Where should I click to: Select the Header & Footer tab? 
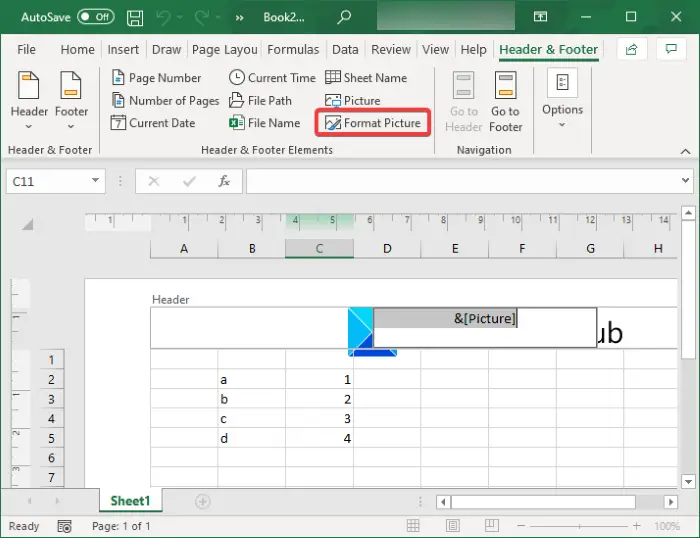click(x=548, y=49)
